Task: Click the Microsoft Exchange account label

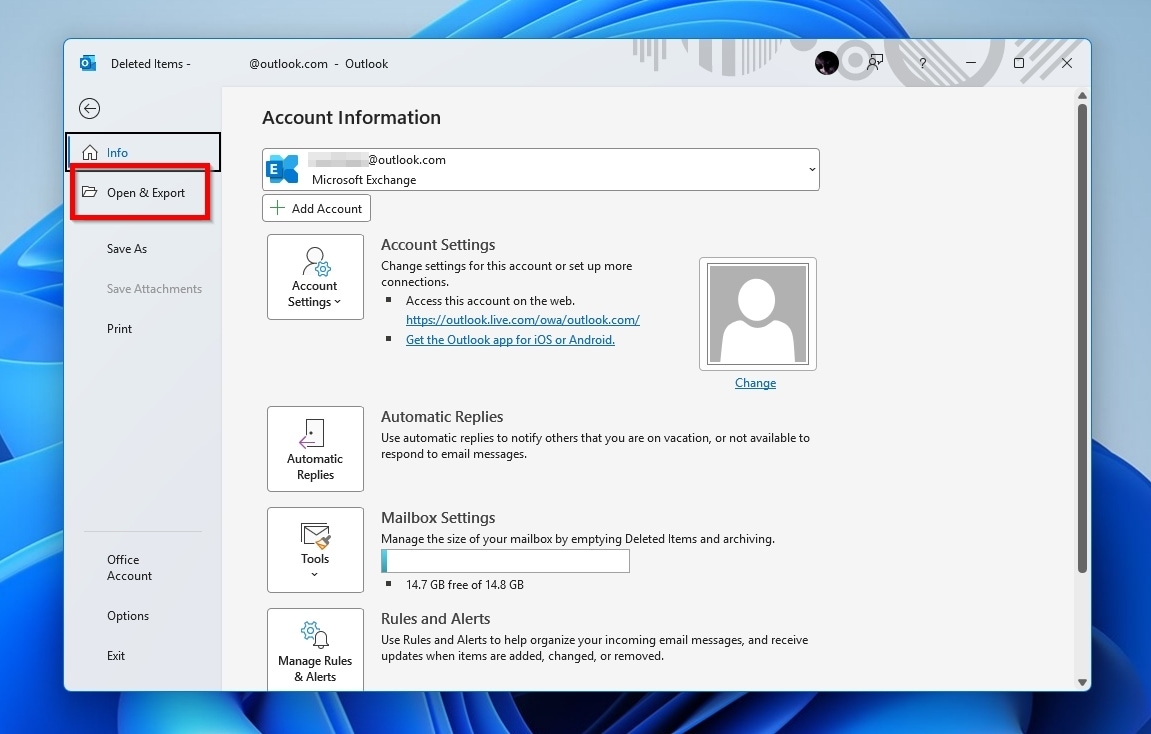Action: pos(364,180)
